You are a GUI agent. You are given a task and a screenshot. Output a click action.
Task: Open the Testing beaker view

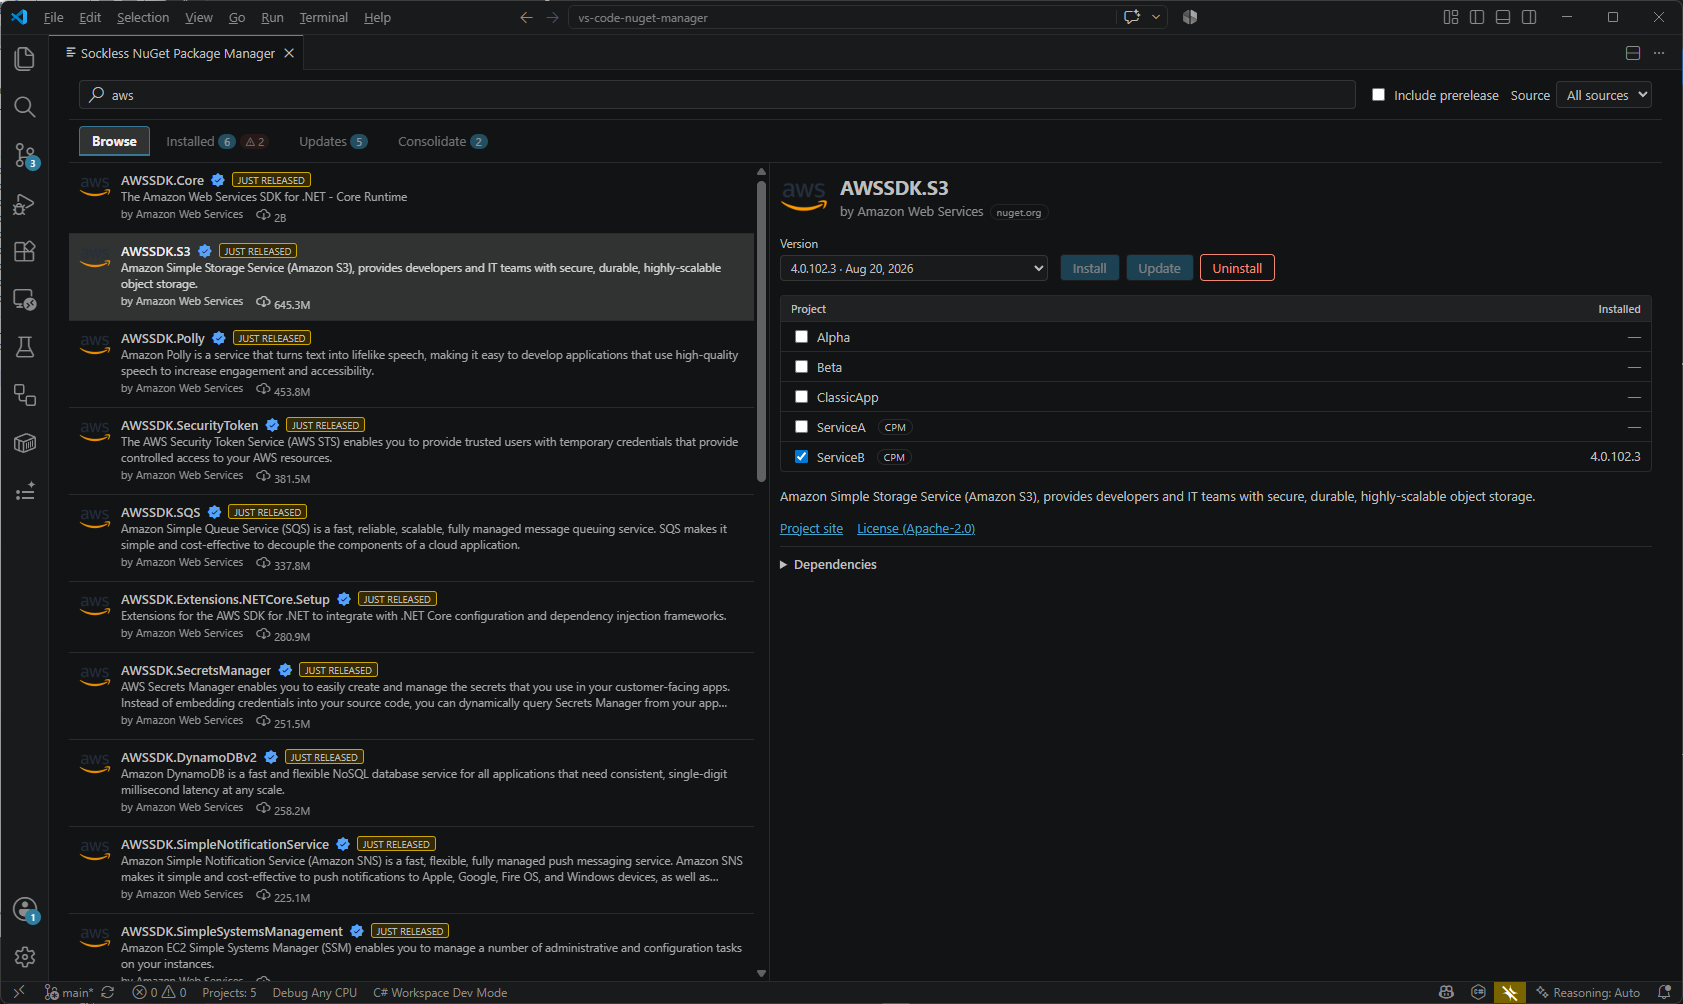point(25,347)
